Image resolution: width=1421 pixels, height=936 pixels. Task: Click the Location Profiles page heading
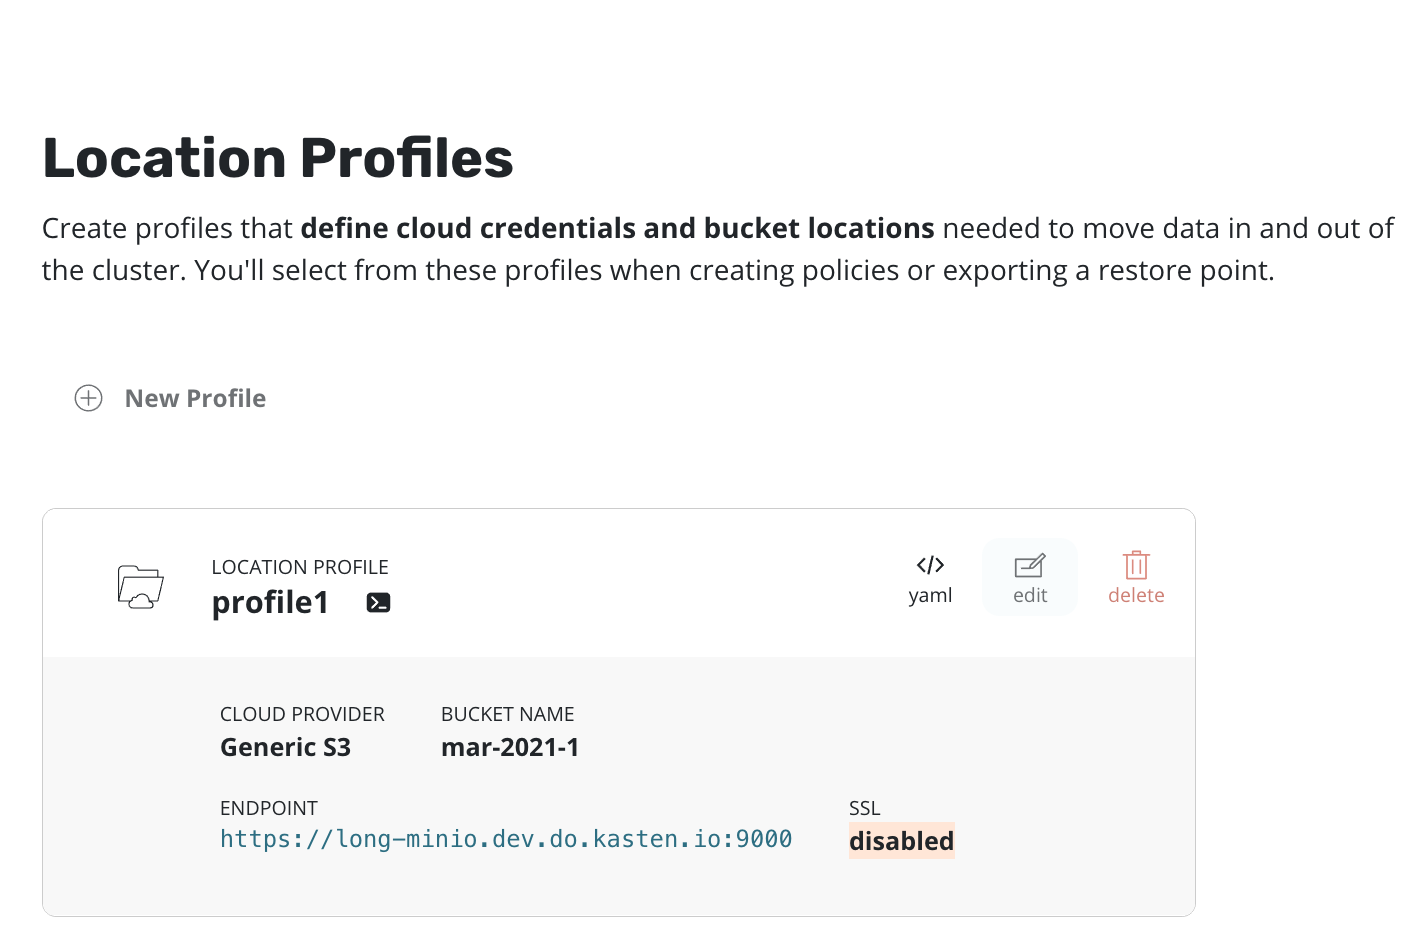(278, 158)
